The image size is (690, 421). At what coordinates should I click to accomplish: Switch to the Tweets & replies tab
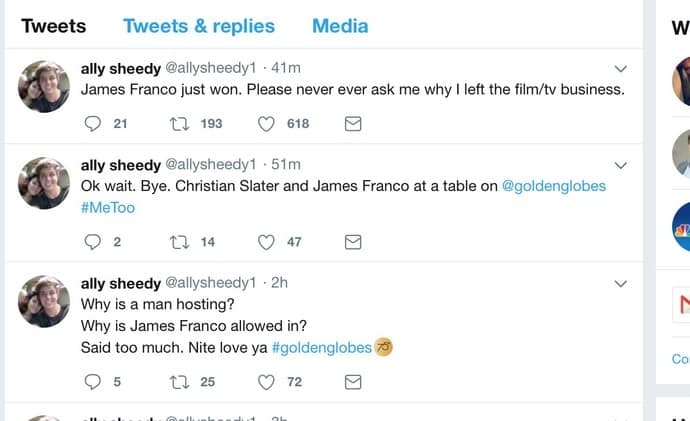(x=199, y=26)
